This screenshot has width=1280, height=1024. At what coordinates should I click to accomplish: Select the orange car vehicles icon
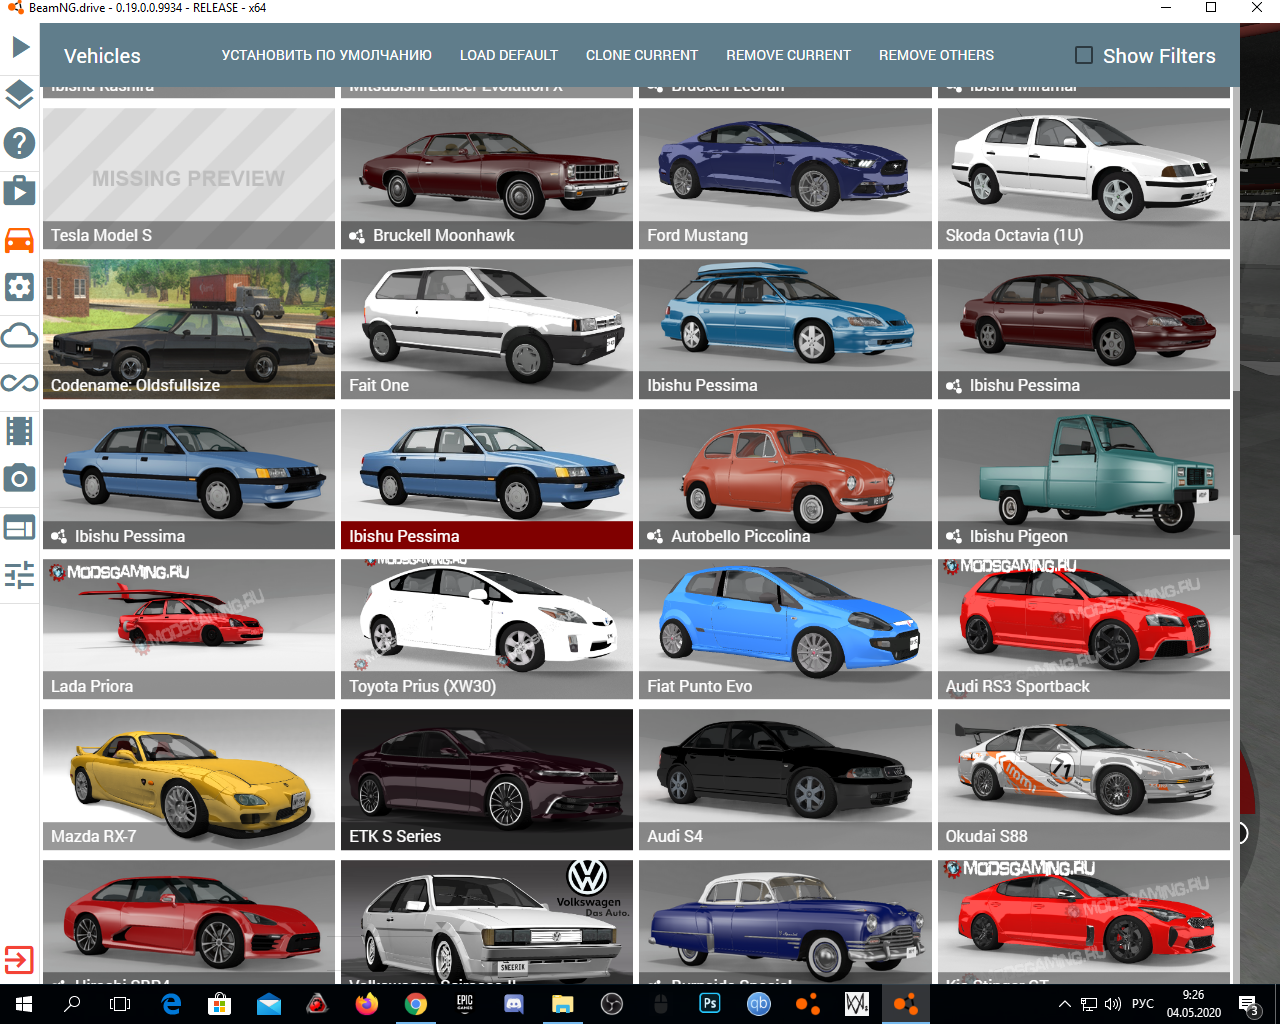click(x=20, y=240)
